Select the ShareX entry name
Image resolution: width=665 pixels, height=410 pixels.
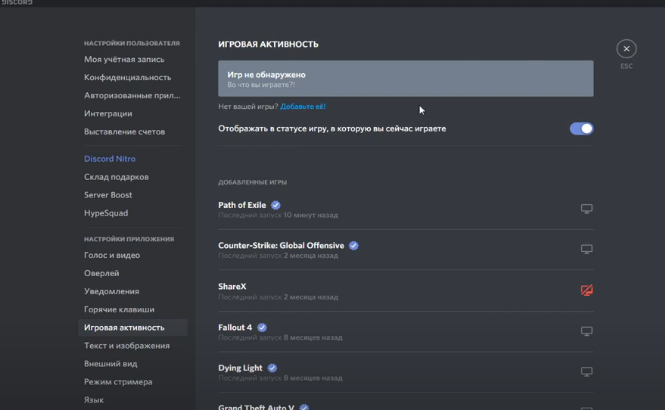click(x=232, y=287)
